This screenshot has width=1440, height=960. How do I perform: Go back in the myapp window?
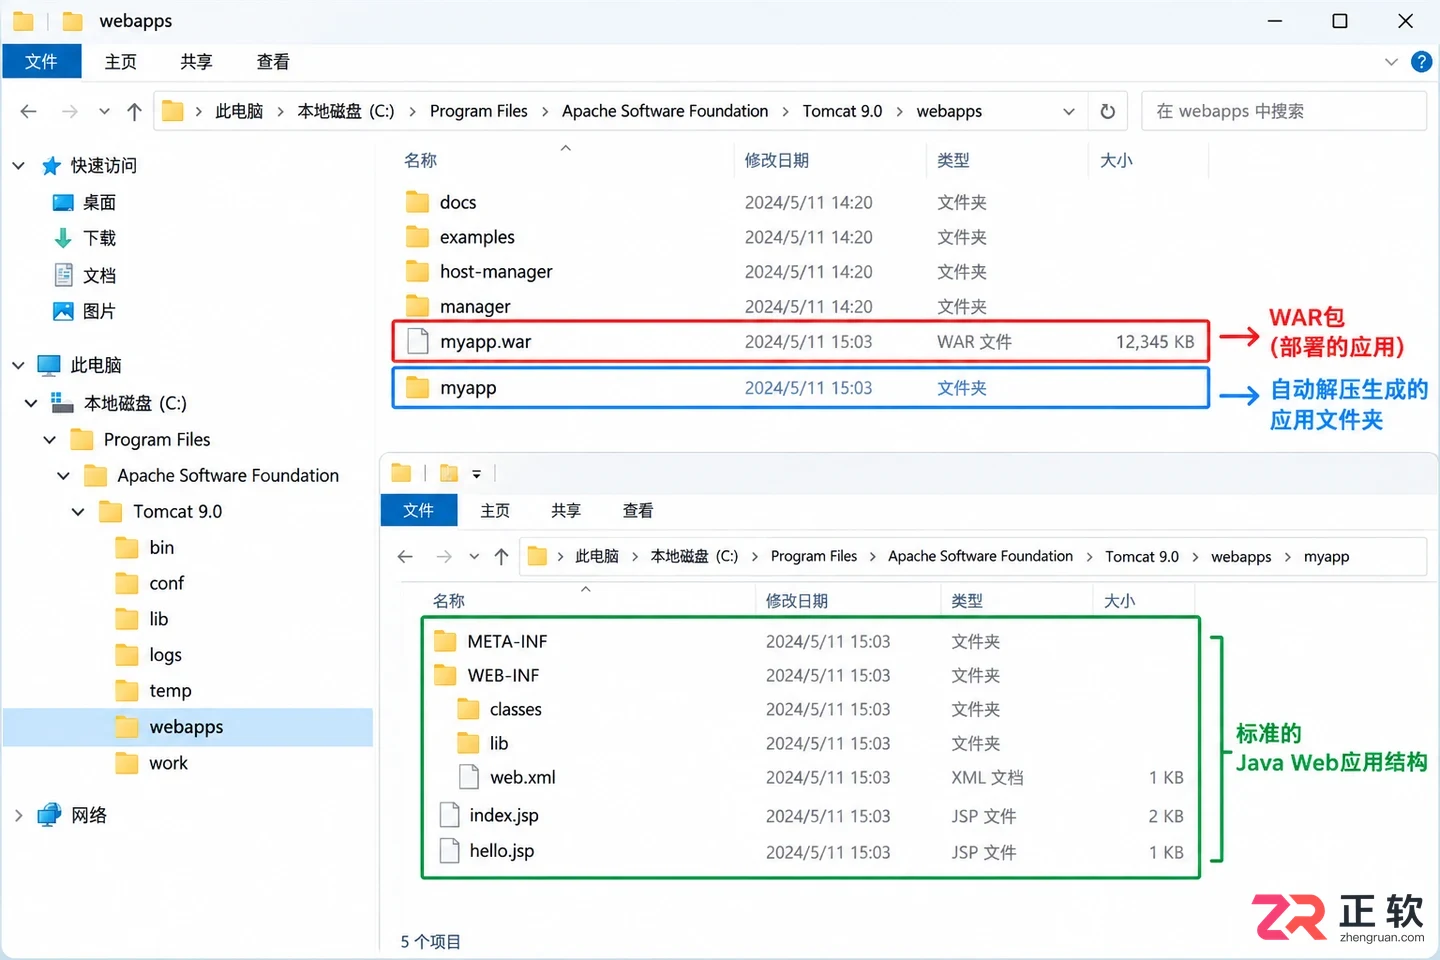[x=405, y=556]
